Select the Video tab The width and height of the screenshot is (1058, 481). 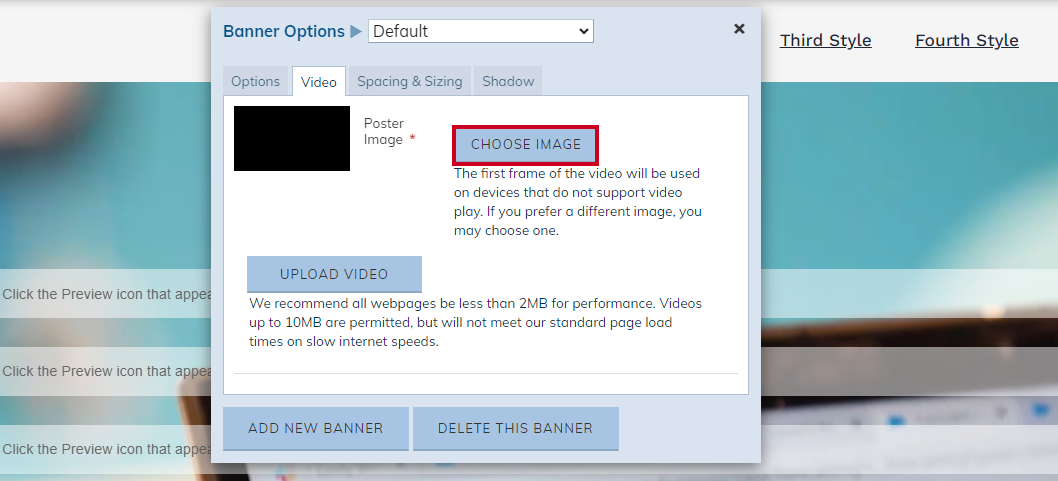point(318,82)
